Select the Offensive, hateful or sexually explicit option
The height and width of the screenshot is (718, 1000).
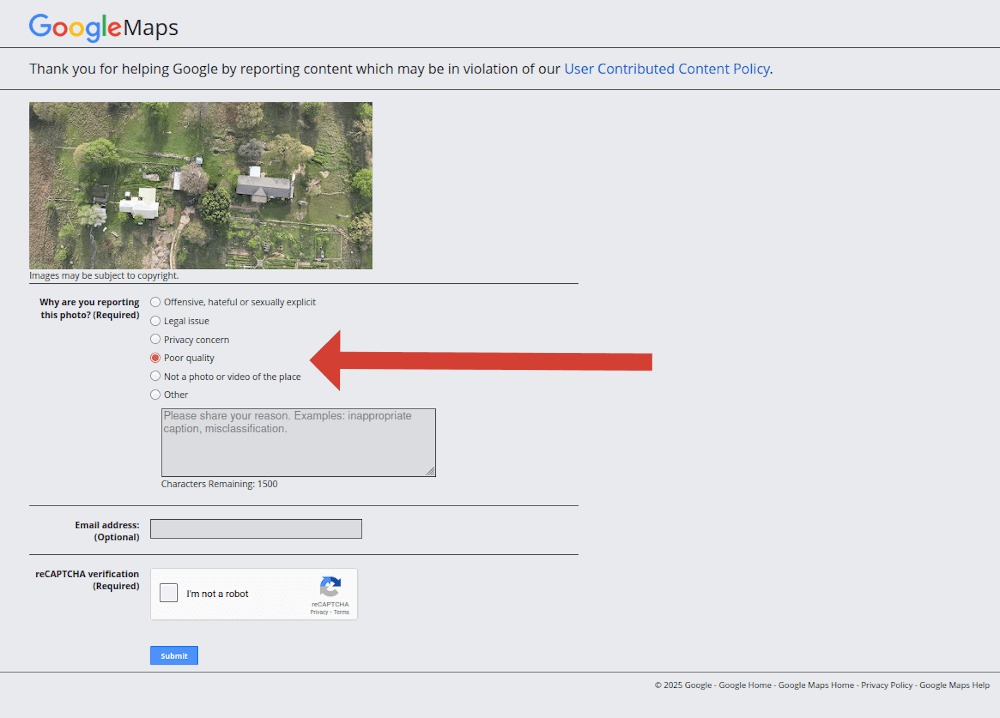(155, 301)
